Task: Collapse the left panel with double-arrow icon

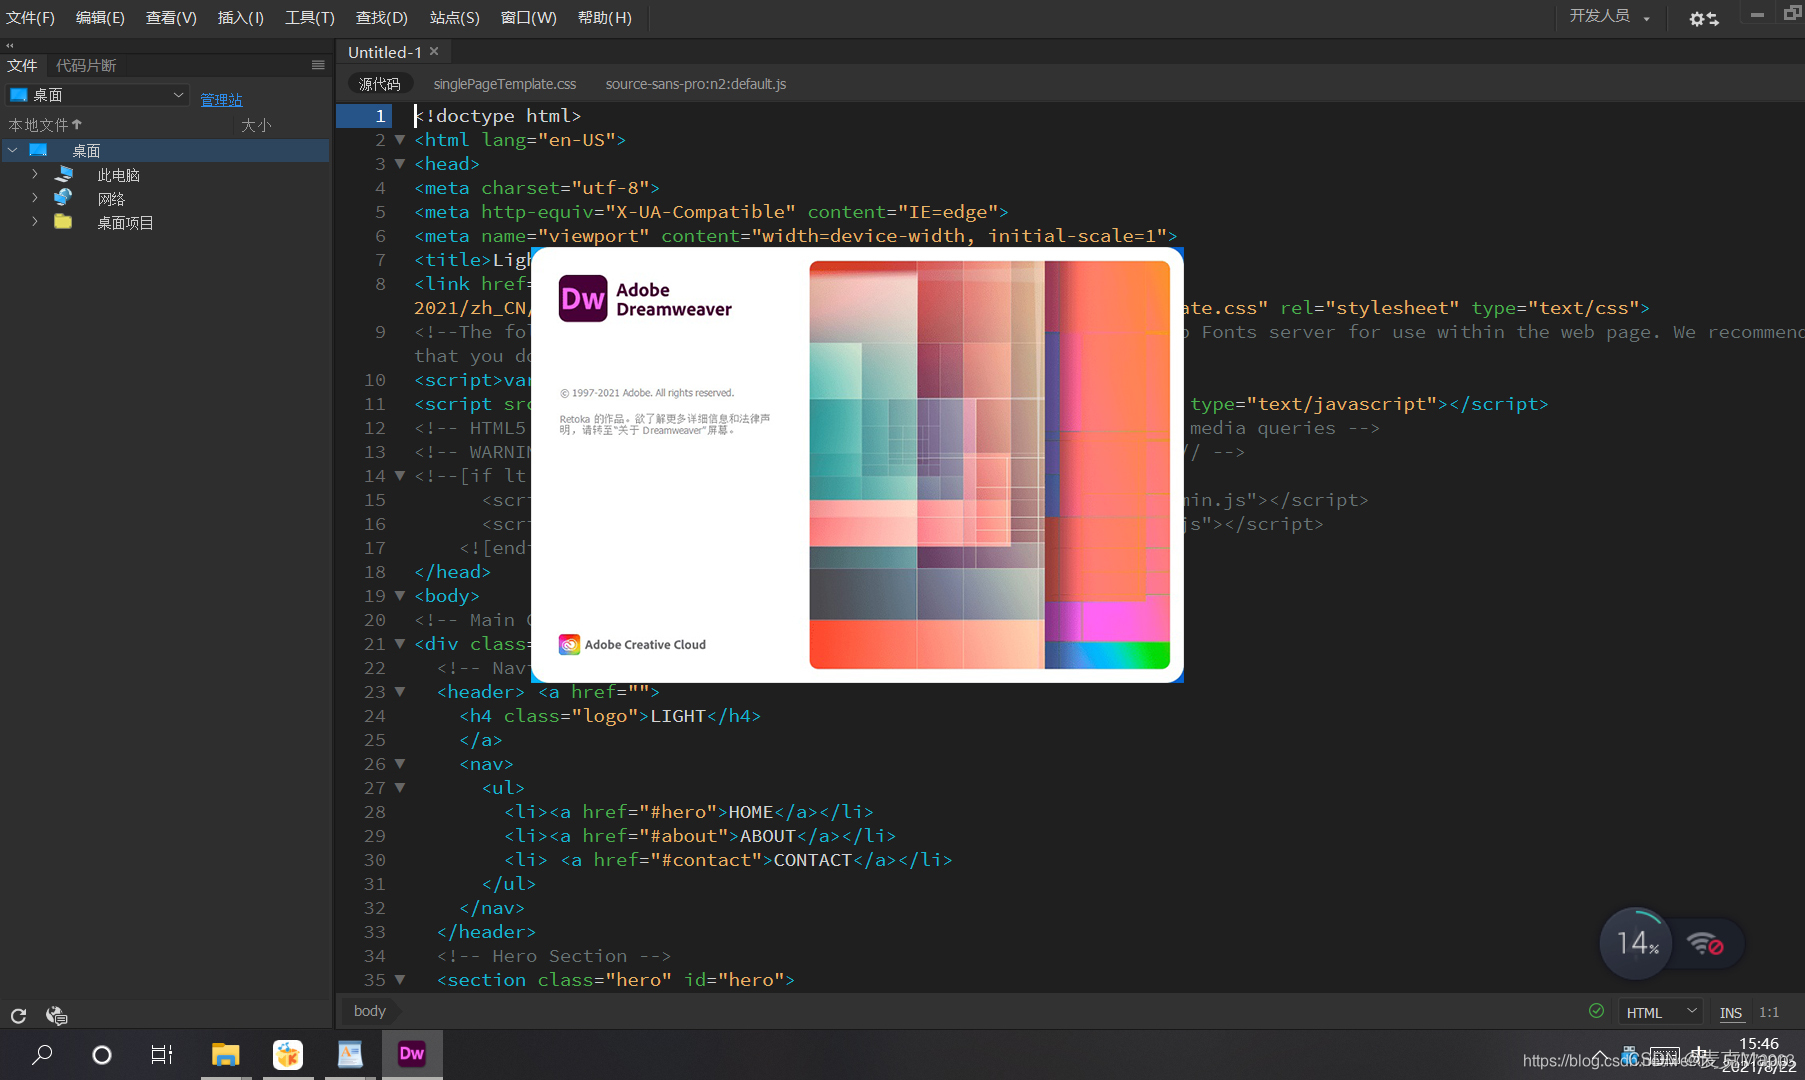Action: (x=10, y=45)
